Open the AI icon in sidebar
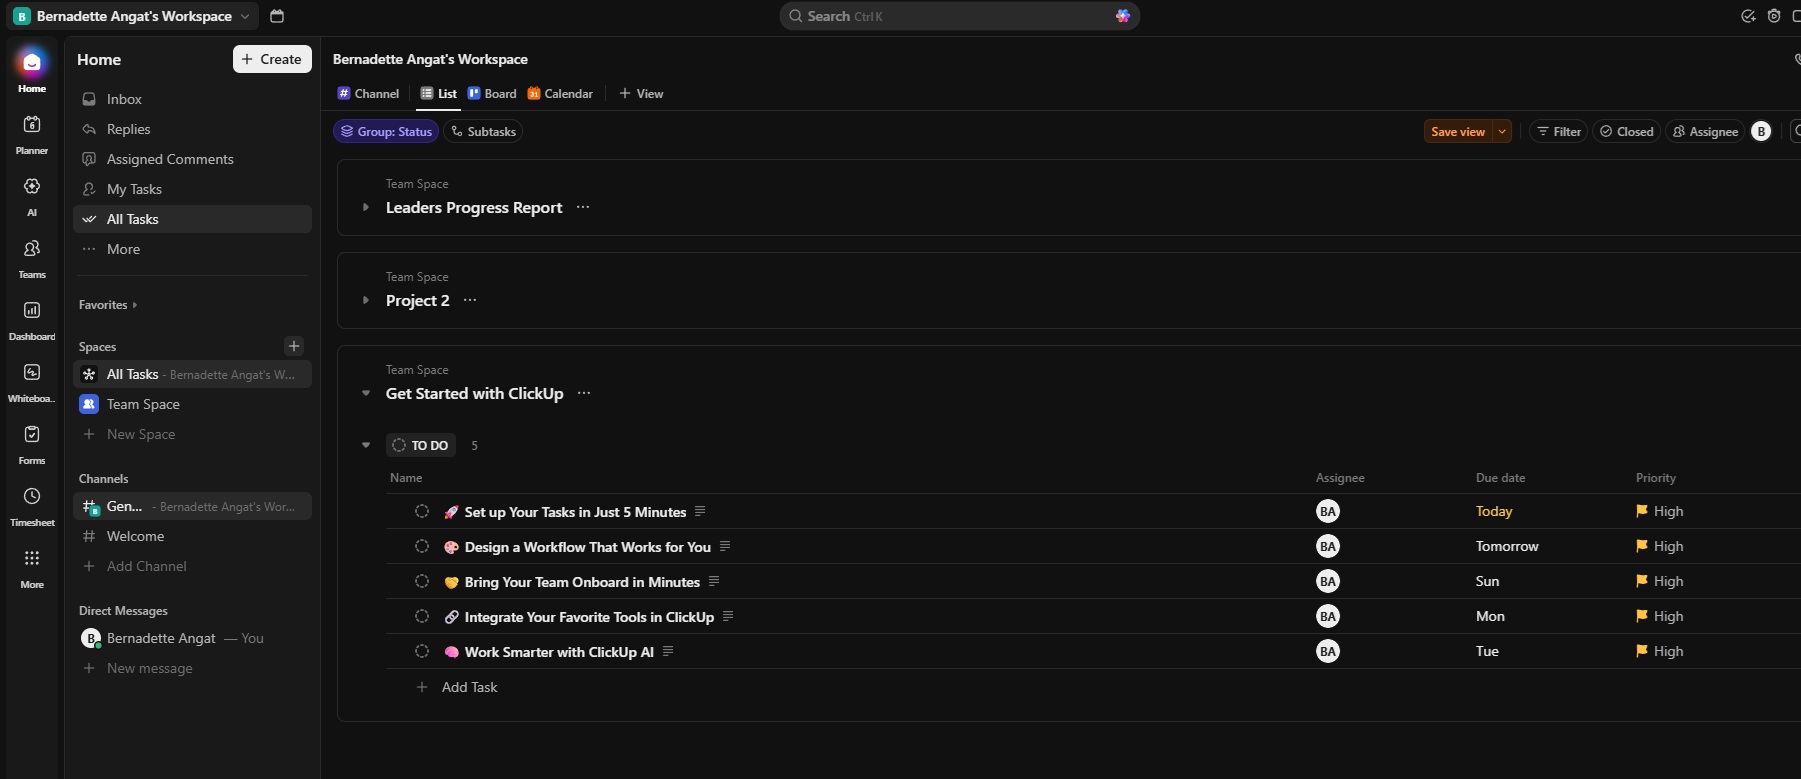 pos(32,194)
